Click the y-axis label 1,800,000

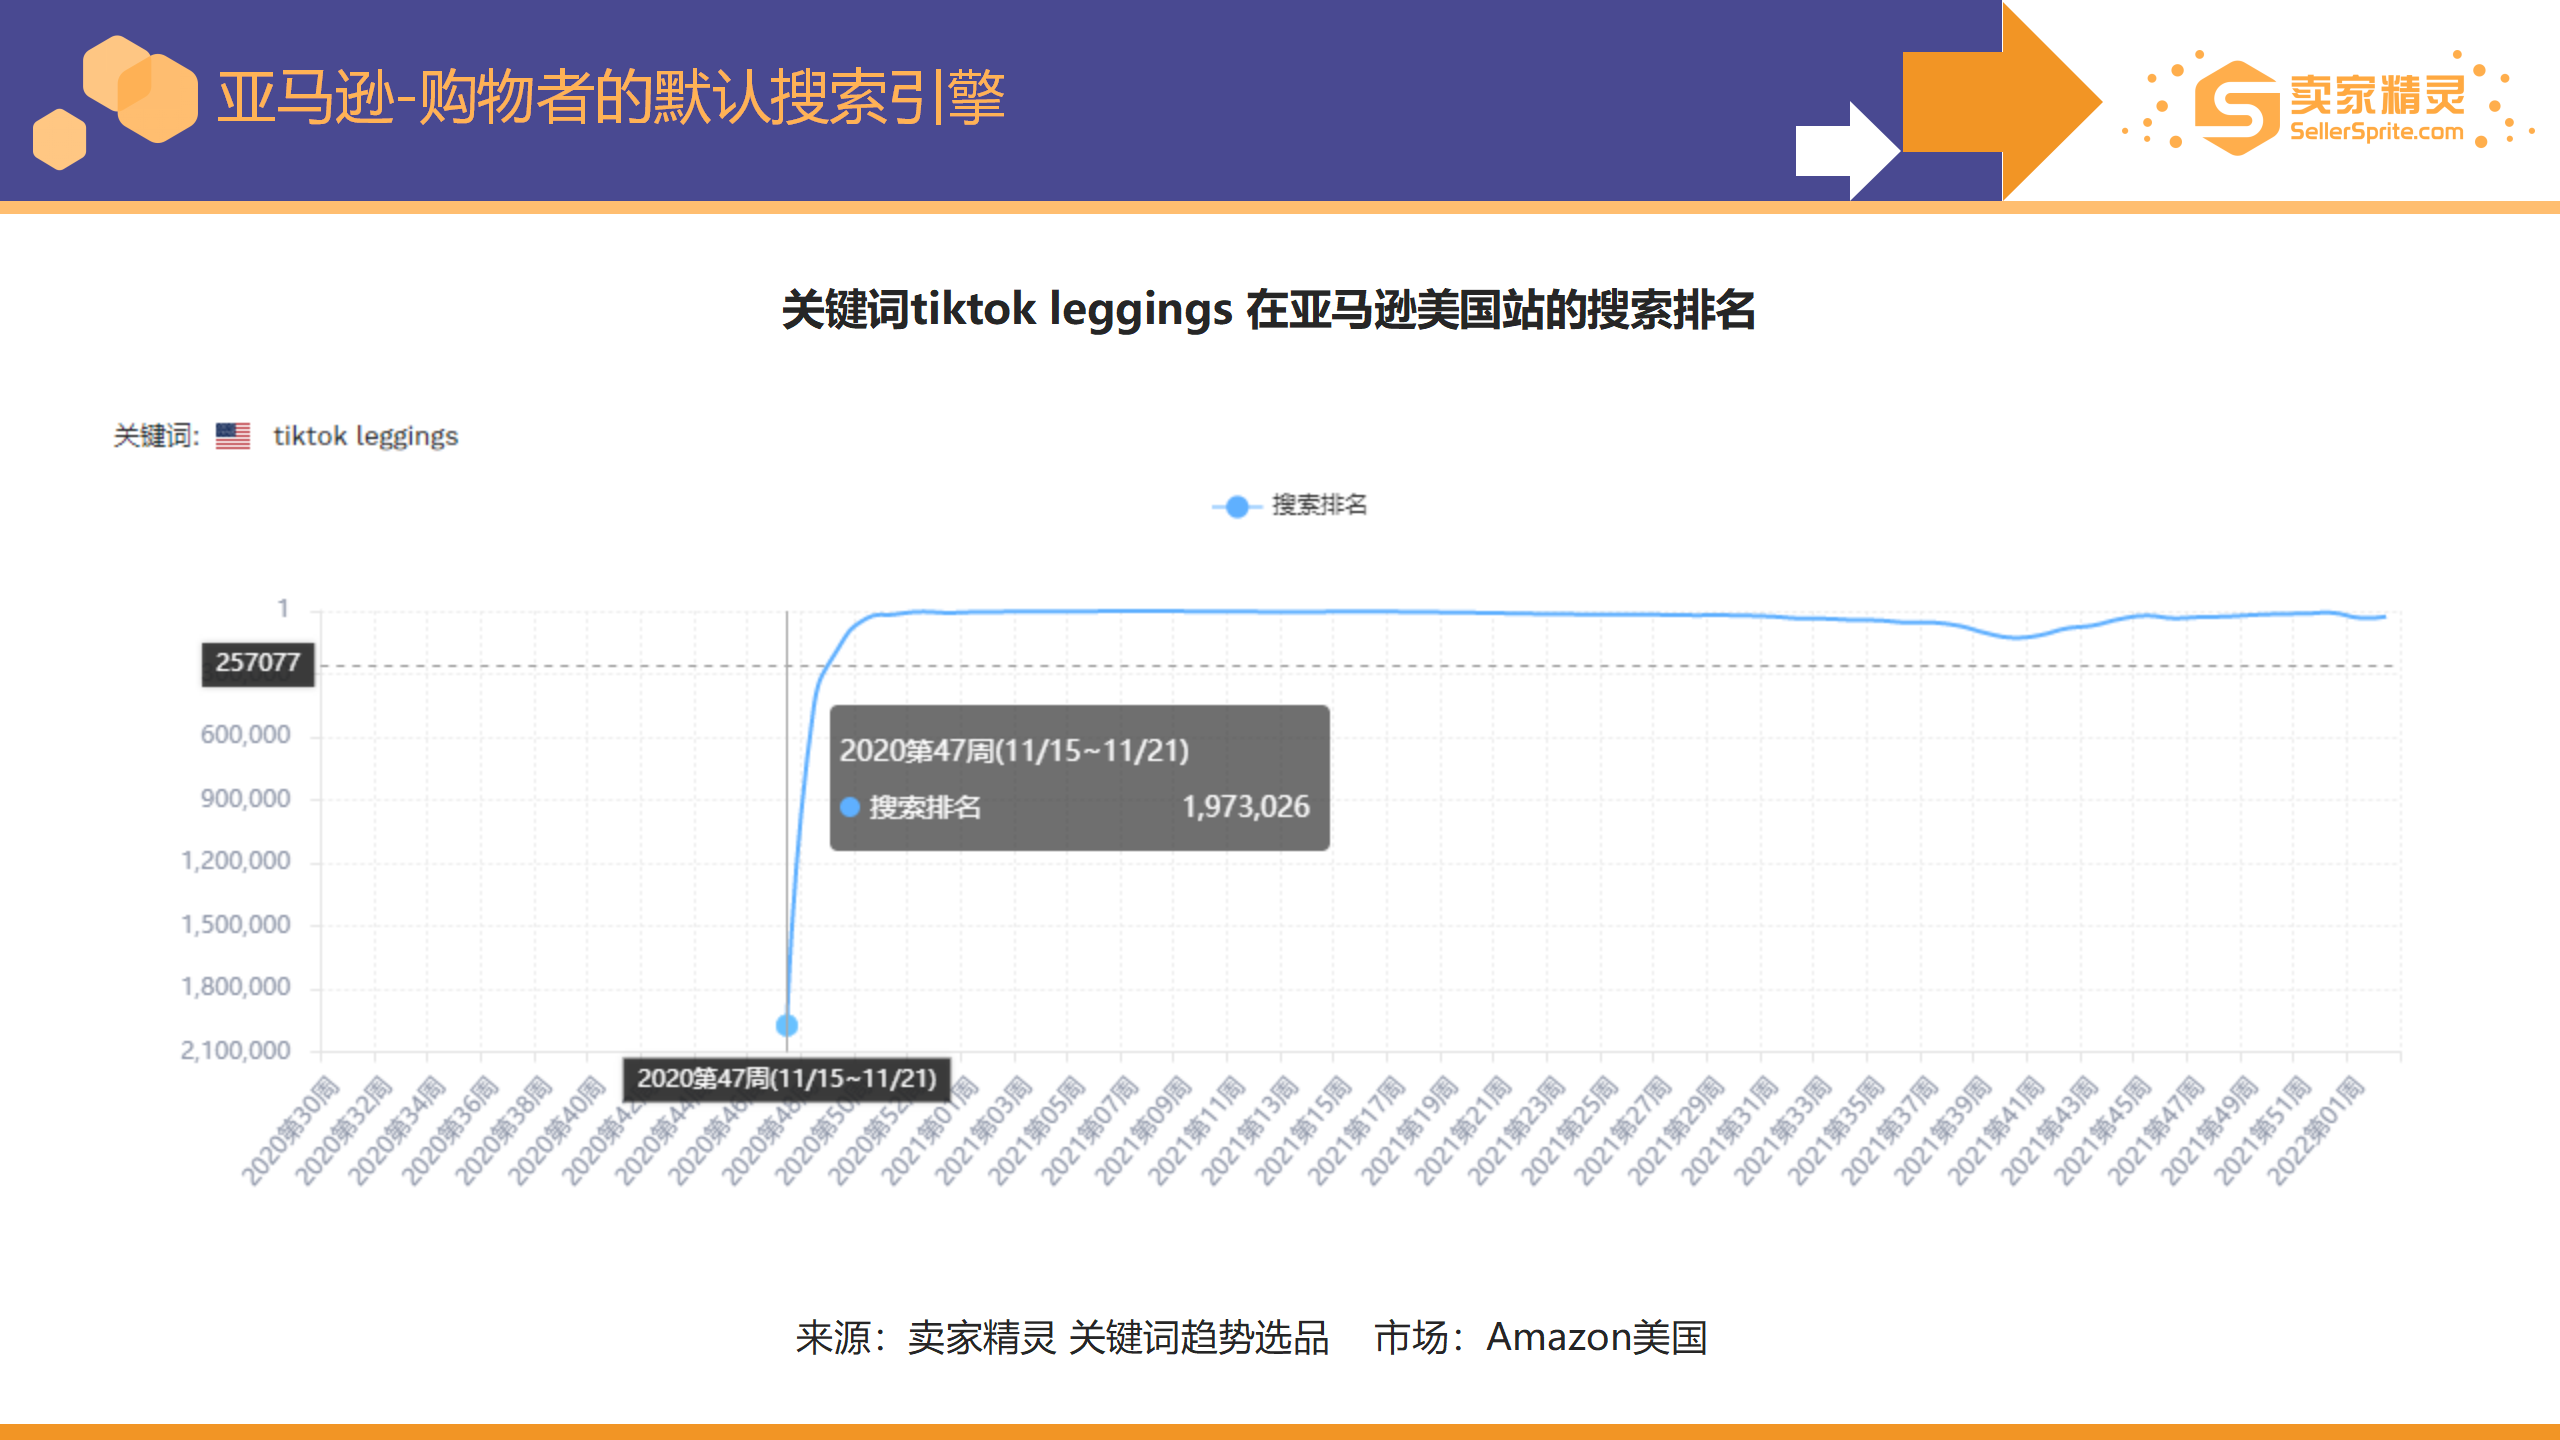click(x=235, y=987)
